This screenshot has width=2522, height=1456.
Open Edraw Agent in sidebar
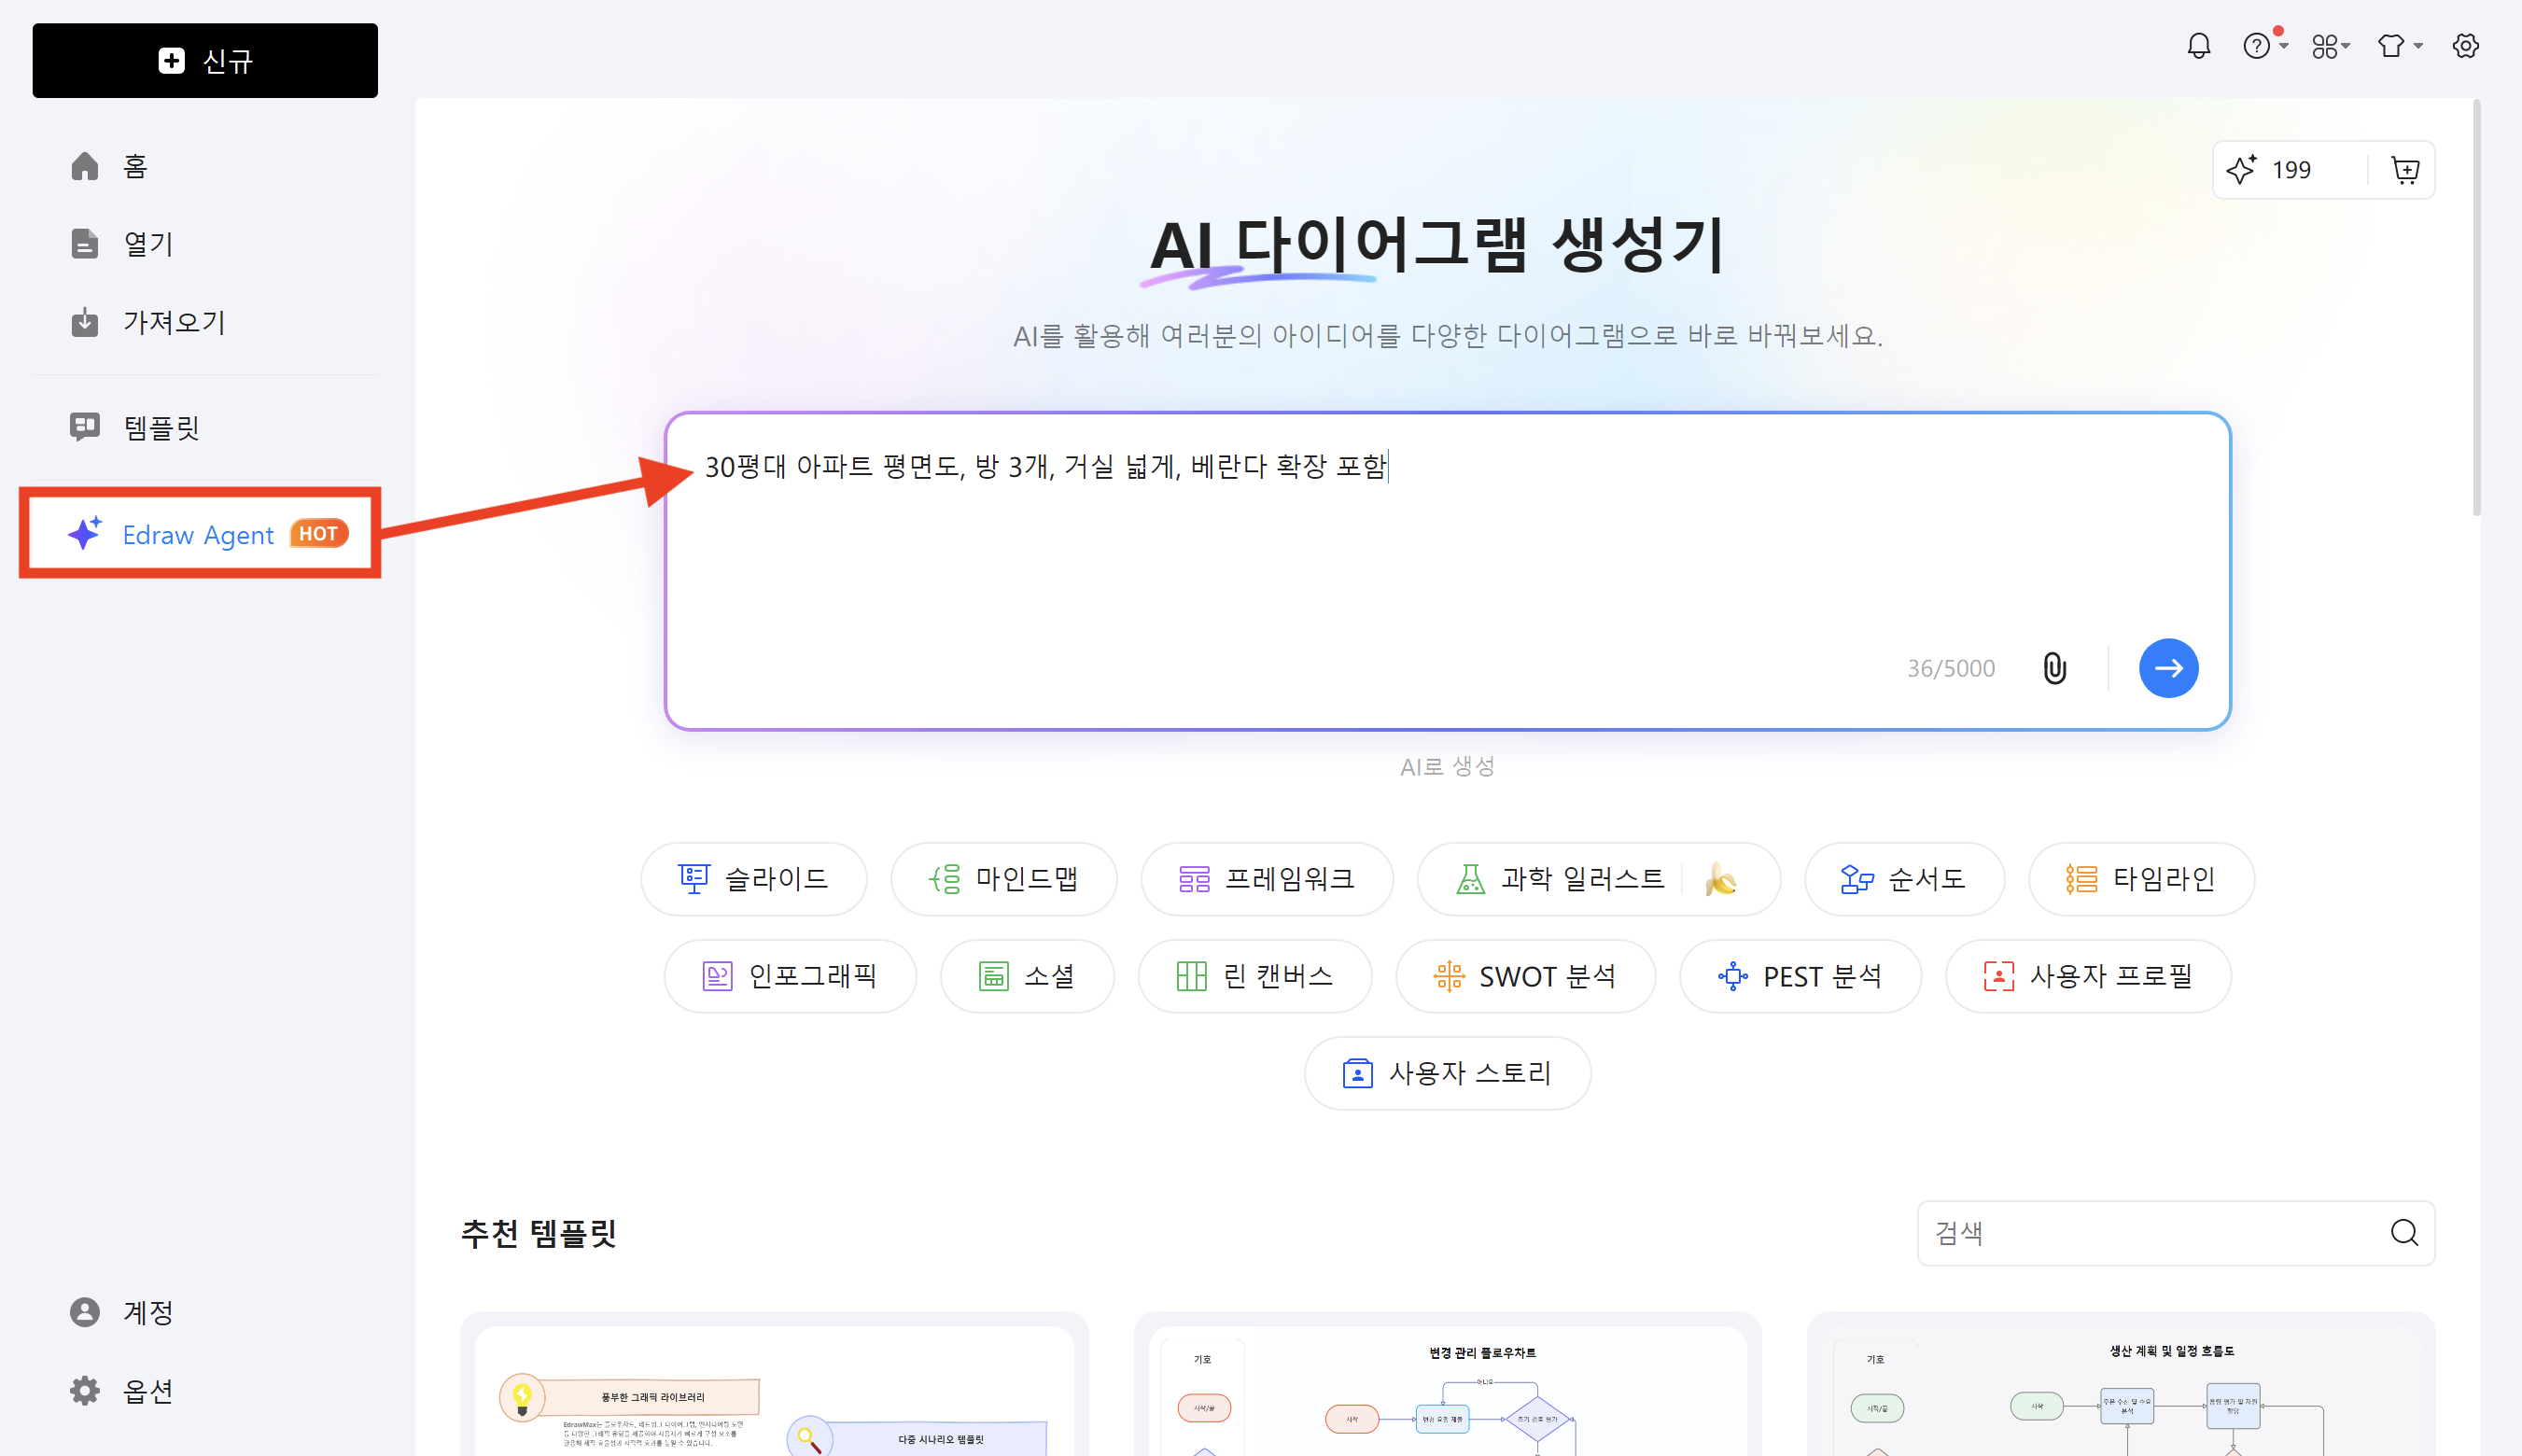coord(200,534)
